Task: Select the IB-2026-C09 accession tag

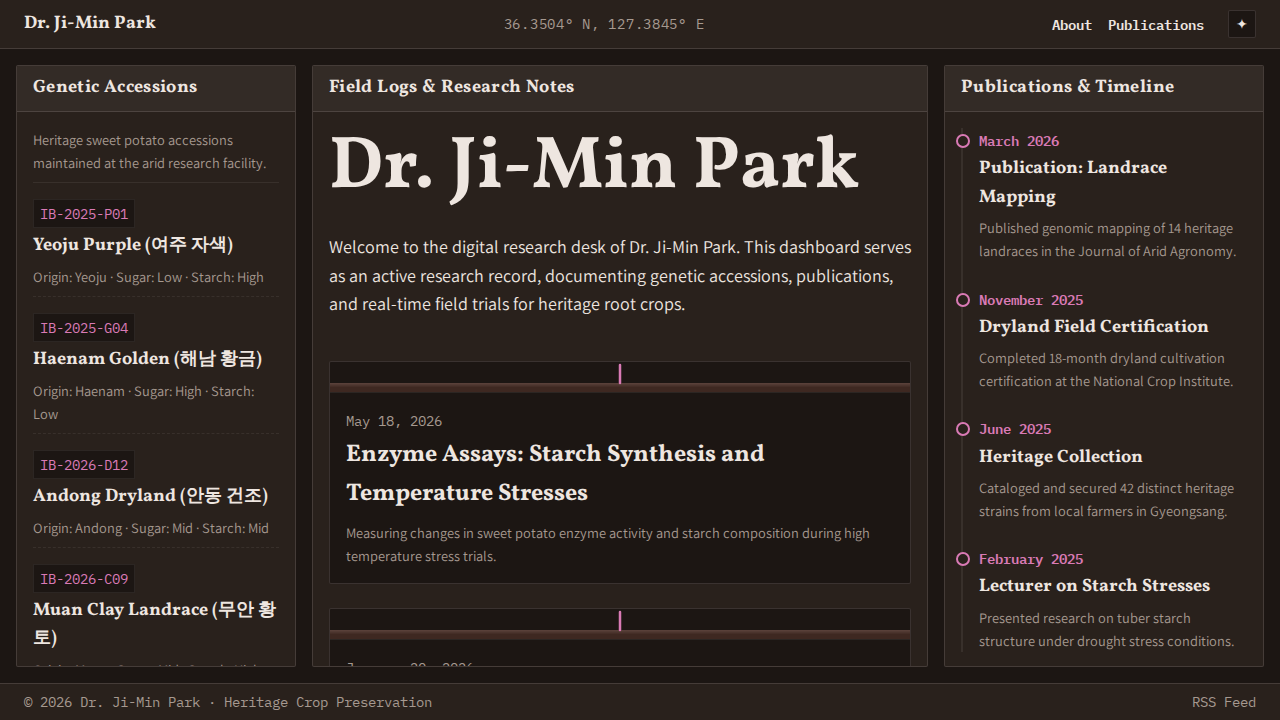Action: [84, 579]
